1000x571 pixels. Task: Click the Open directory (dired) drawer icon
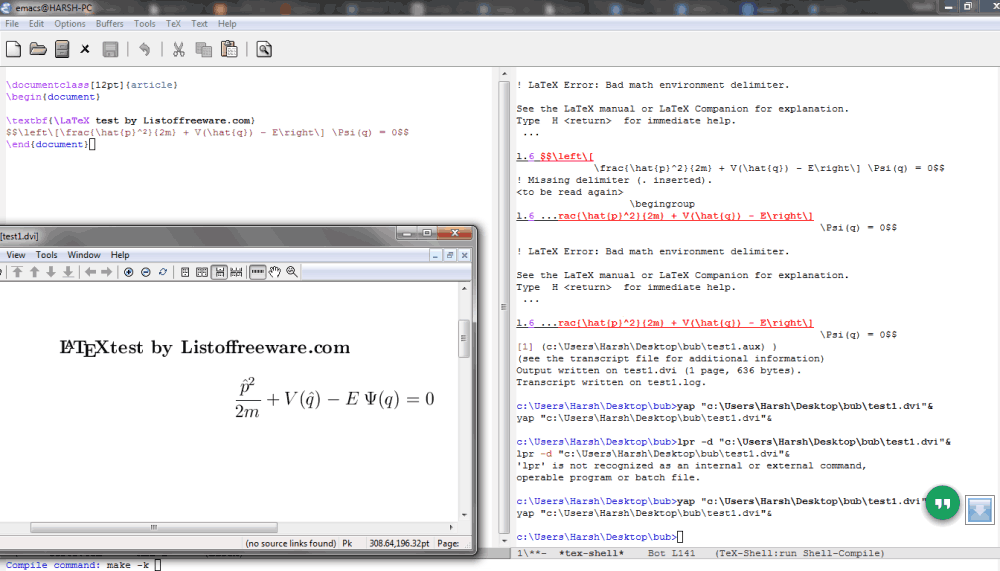click(62, 50)
